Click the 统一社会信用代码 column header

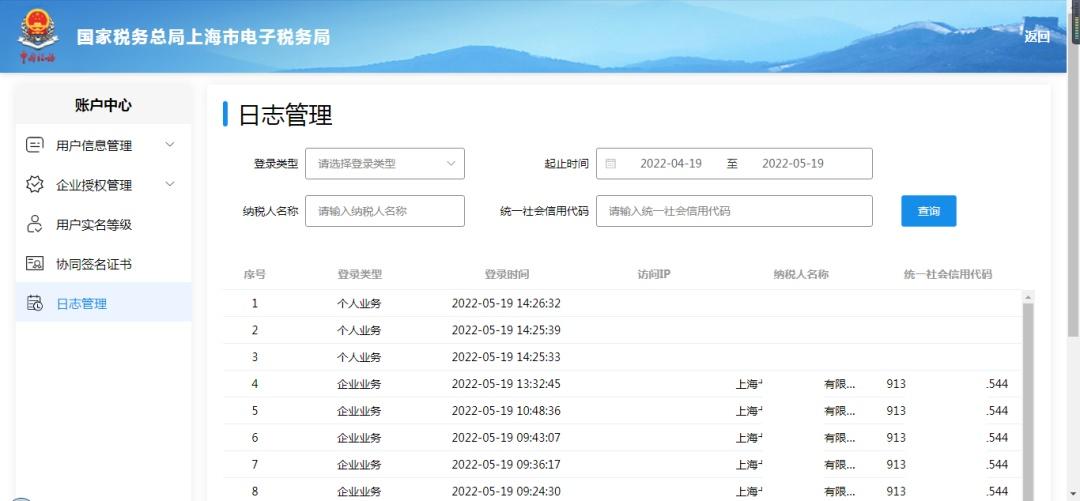[948, 274]
